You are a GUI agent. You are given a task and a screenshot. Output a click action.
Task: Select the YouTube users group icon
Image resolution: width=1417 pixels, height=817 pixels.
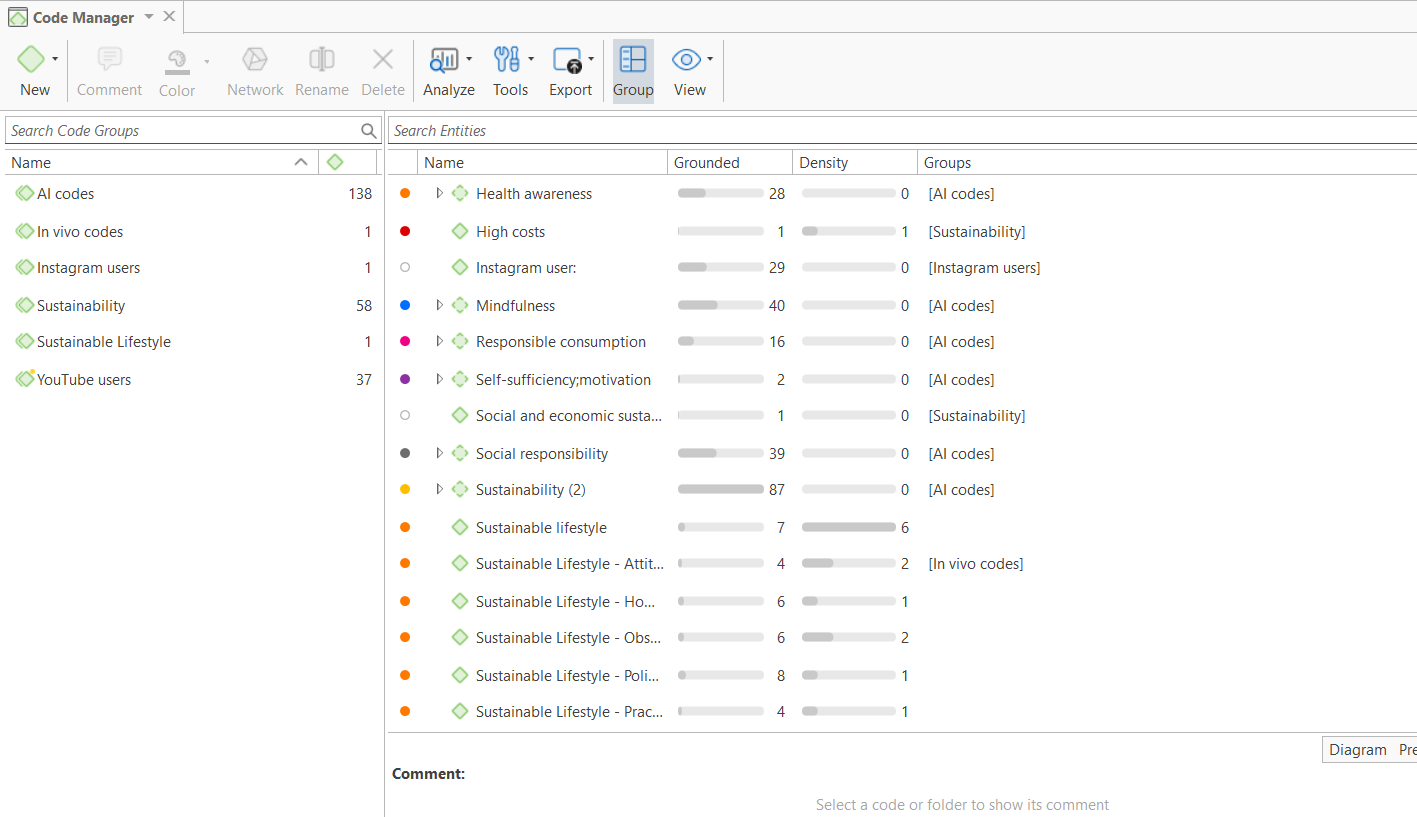click(25, 379)
